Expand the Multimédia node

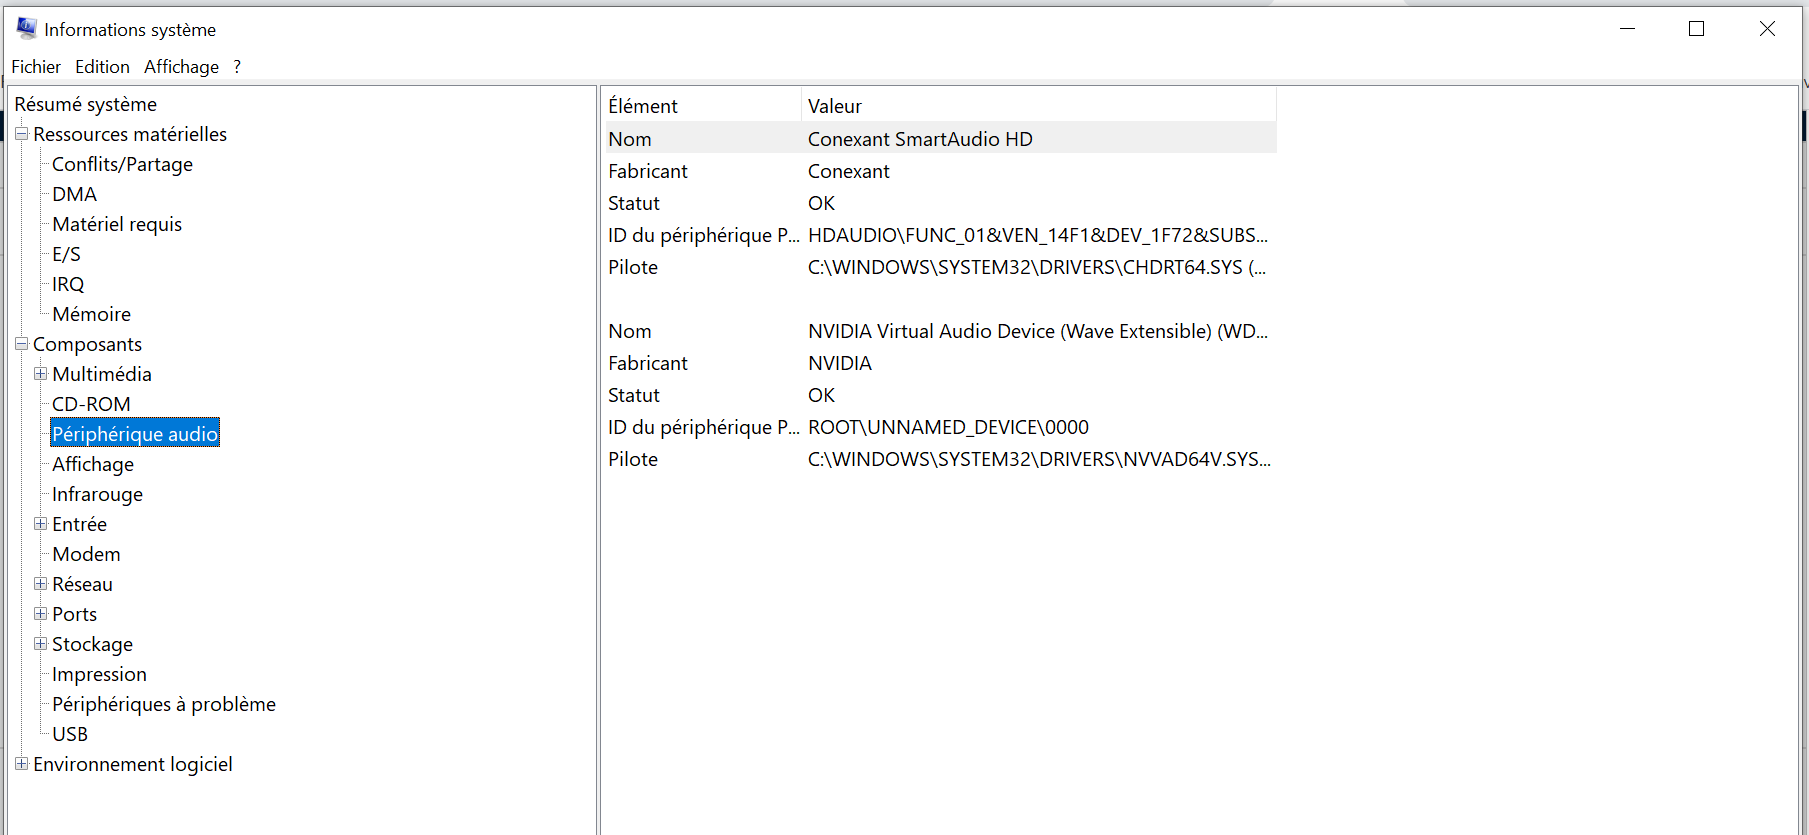[x=41, y=374]
